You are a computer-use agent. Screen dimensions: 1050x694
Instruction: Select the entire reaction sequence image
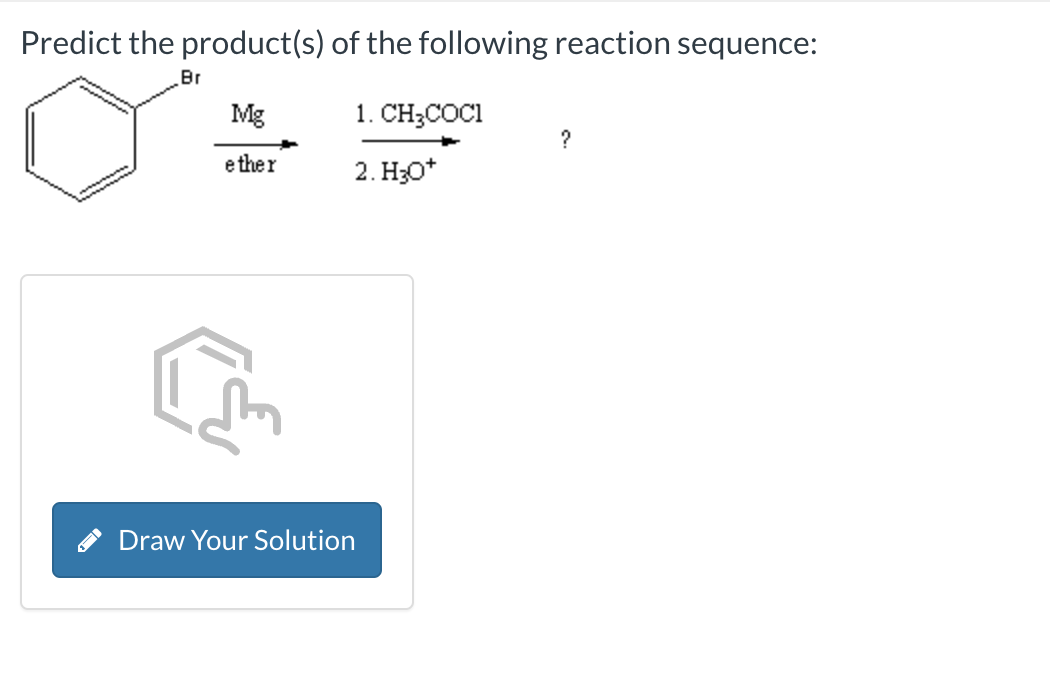[300, 135]
